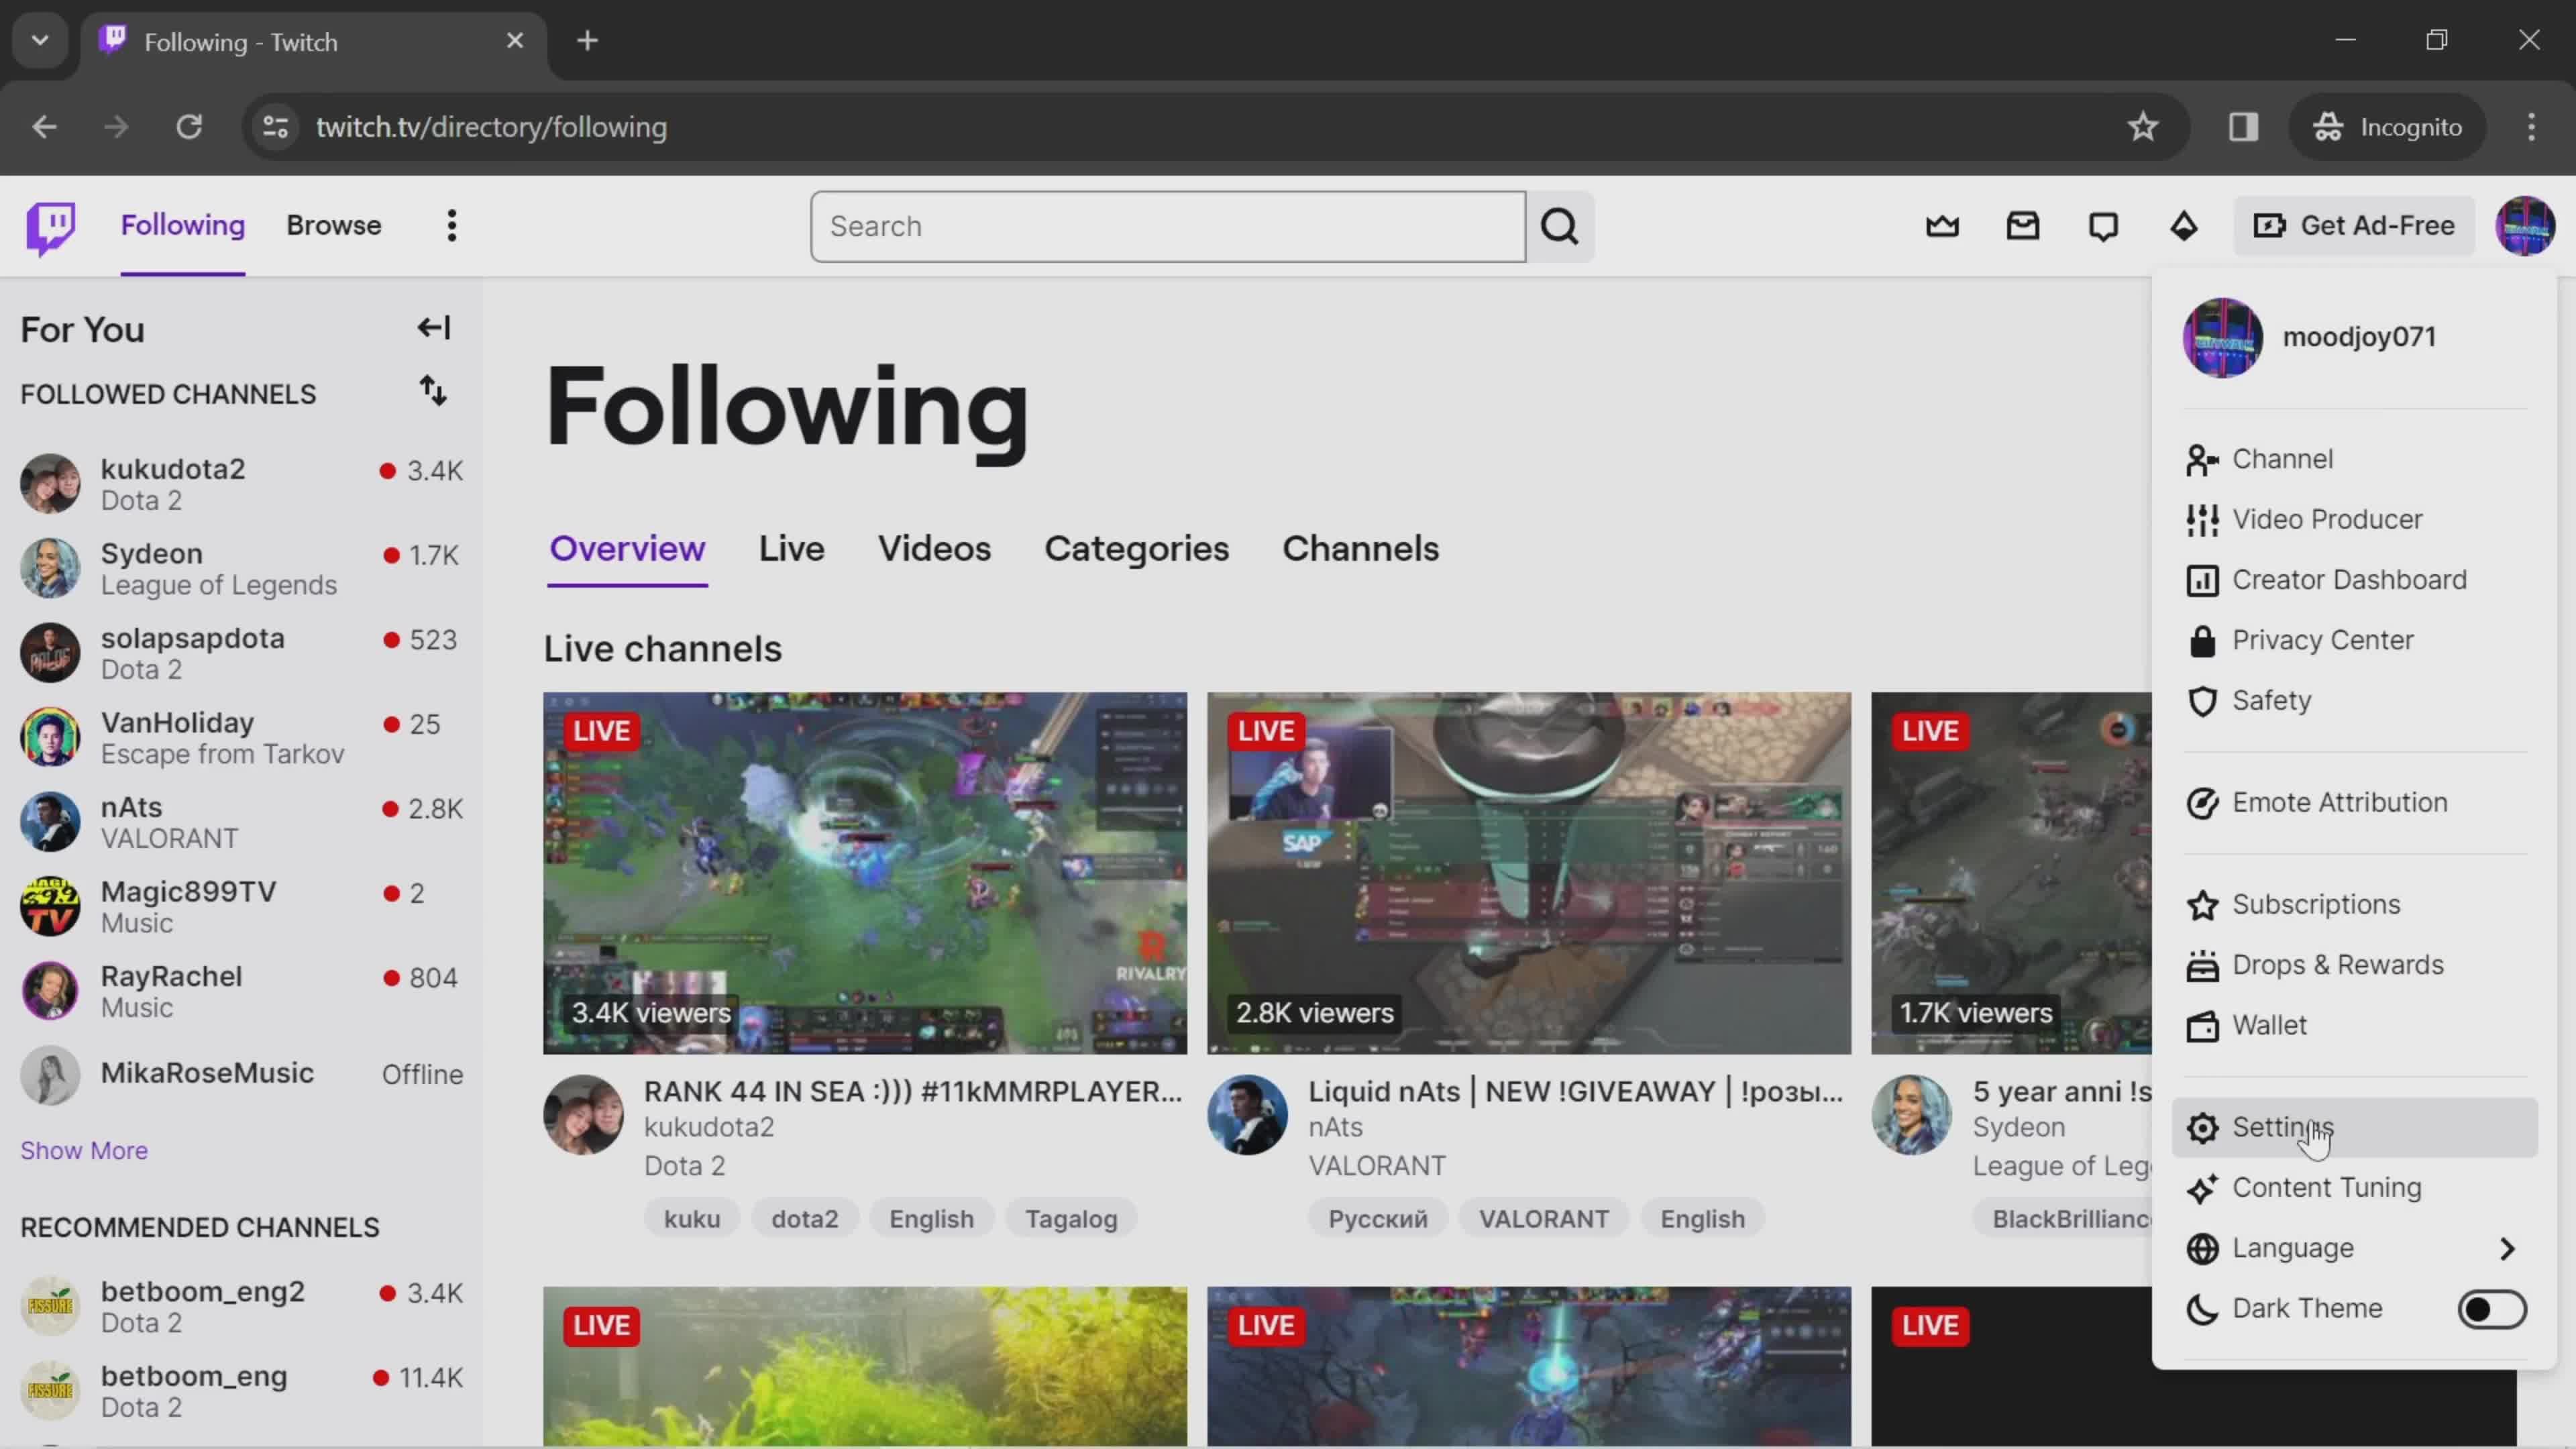Open VanHoliday in followed channels
Screen dimensions: 2576x1449
[241, 738]
